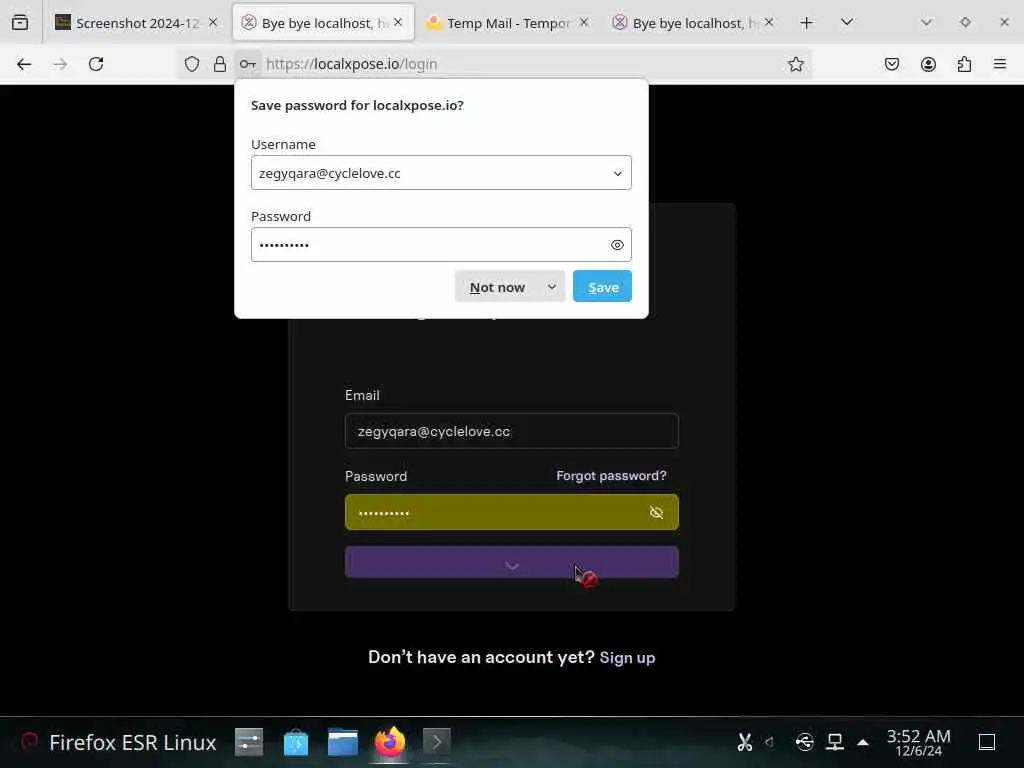The image size is (1024, 768).
Task: Open the volume tray icon
Action: click(771, 743)
